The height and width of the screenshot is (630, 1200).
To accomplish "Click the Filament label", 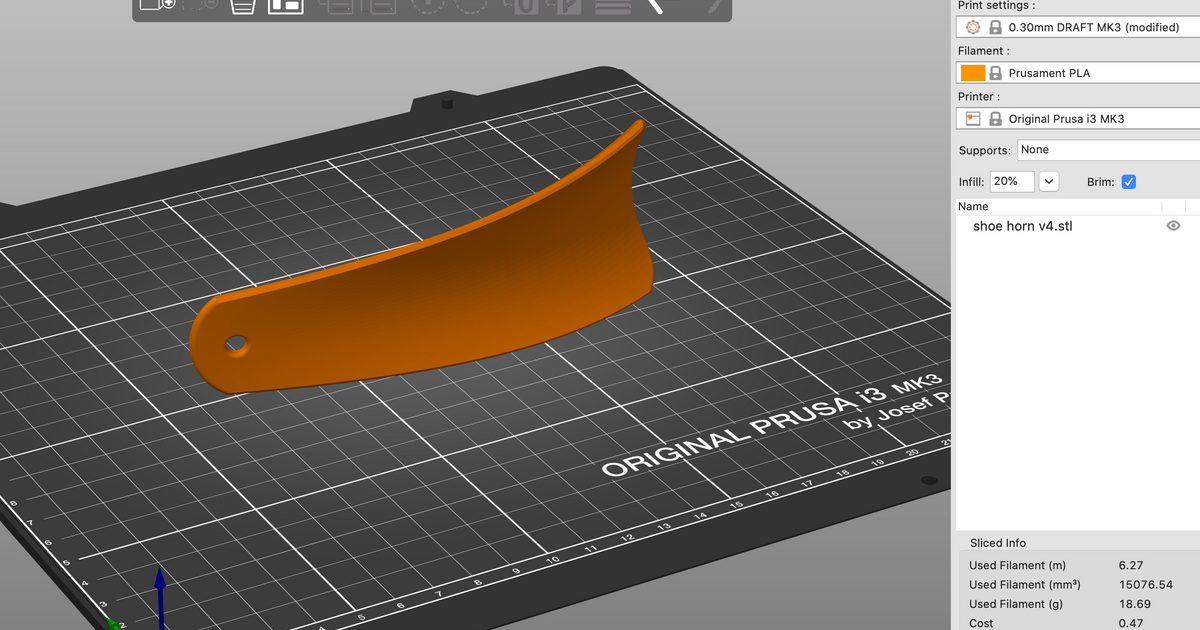I will 983,51.
